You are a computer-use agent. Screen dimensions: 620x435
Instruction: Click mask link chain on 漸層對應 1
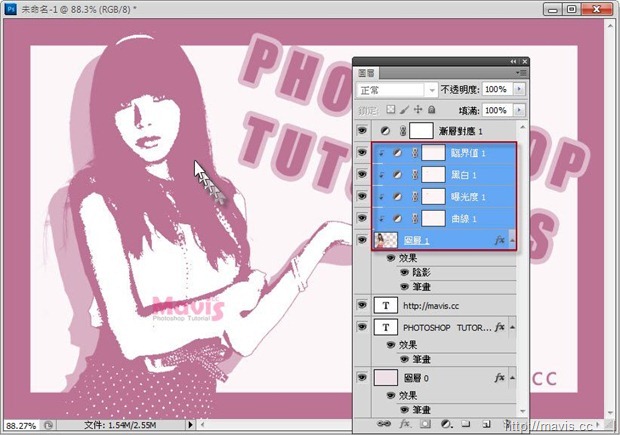point(403,131)
